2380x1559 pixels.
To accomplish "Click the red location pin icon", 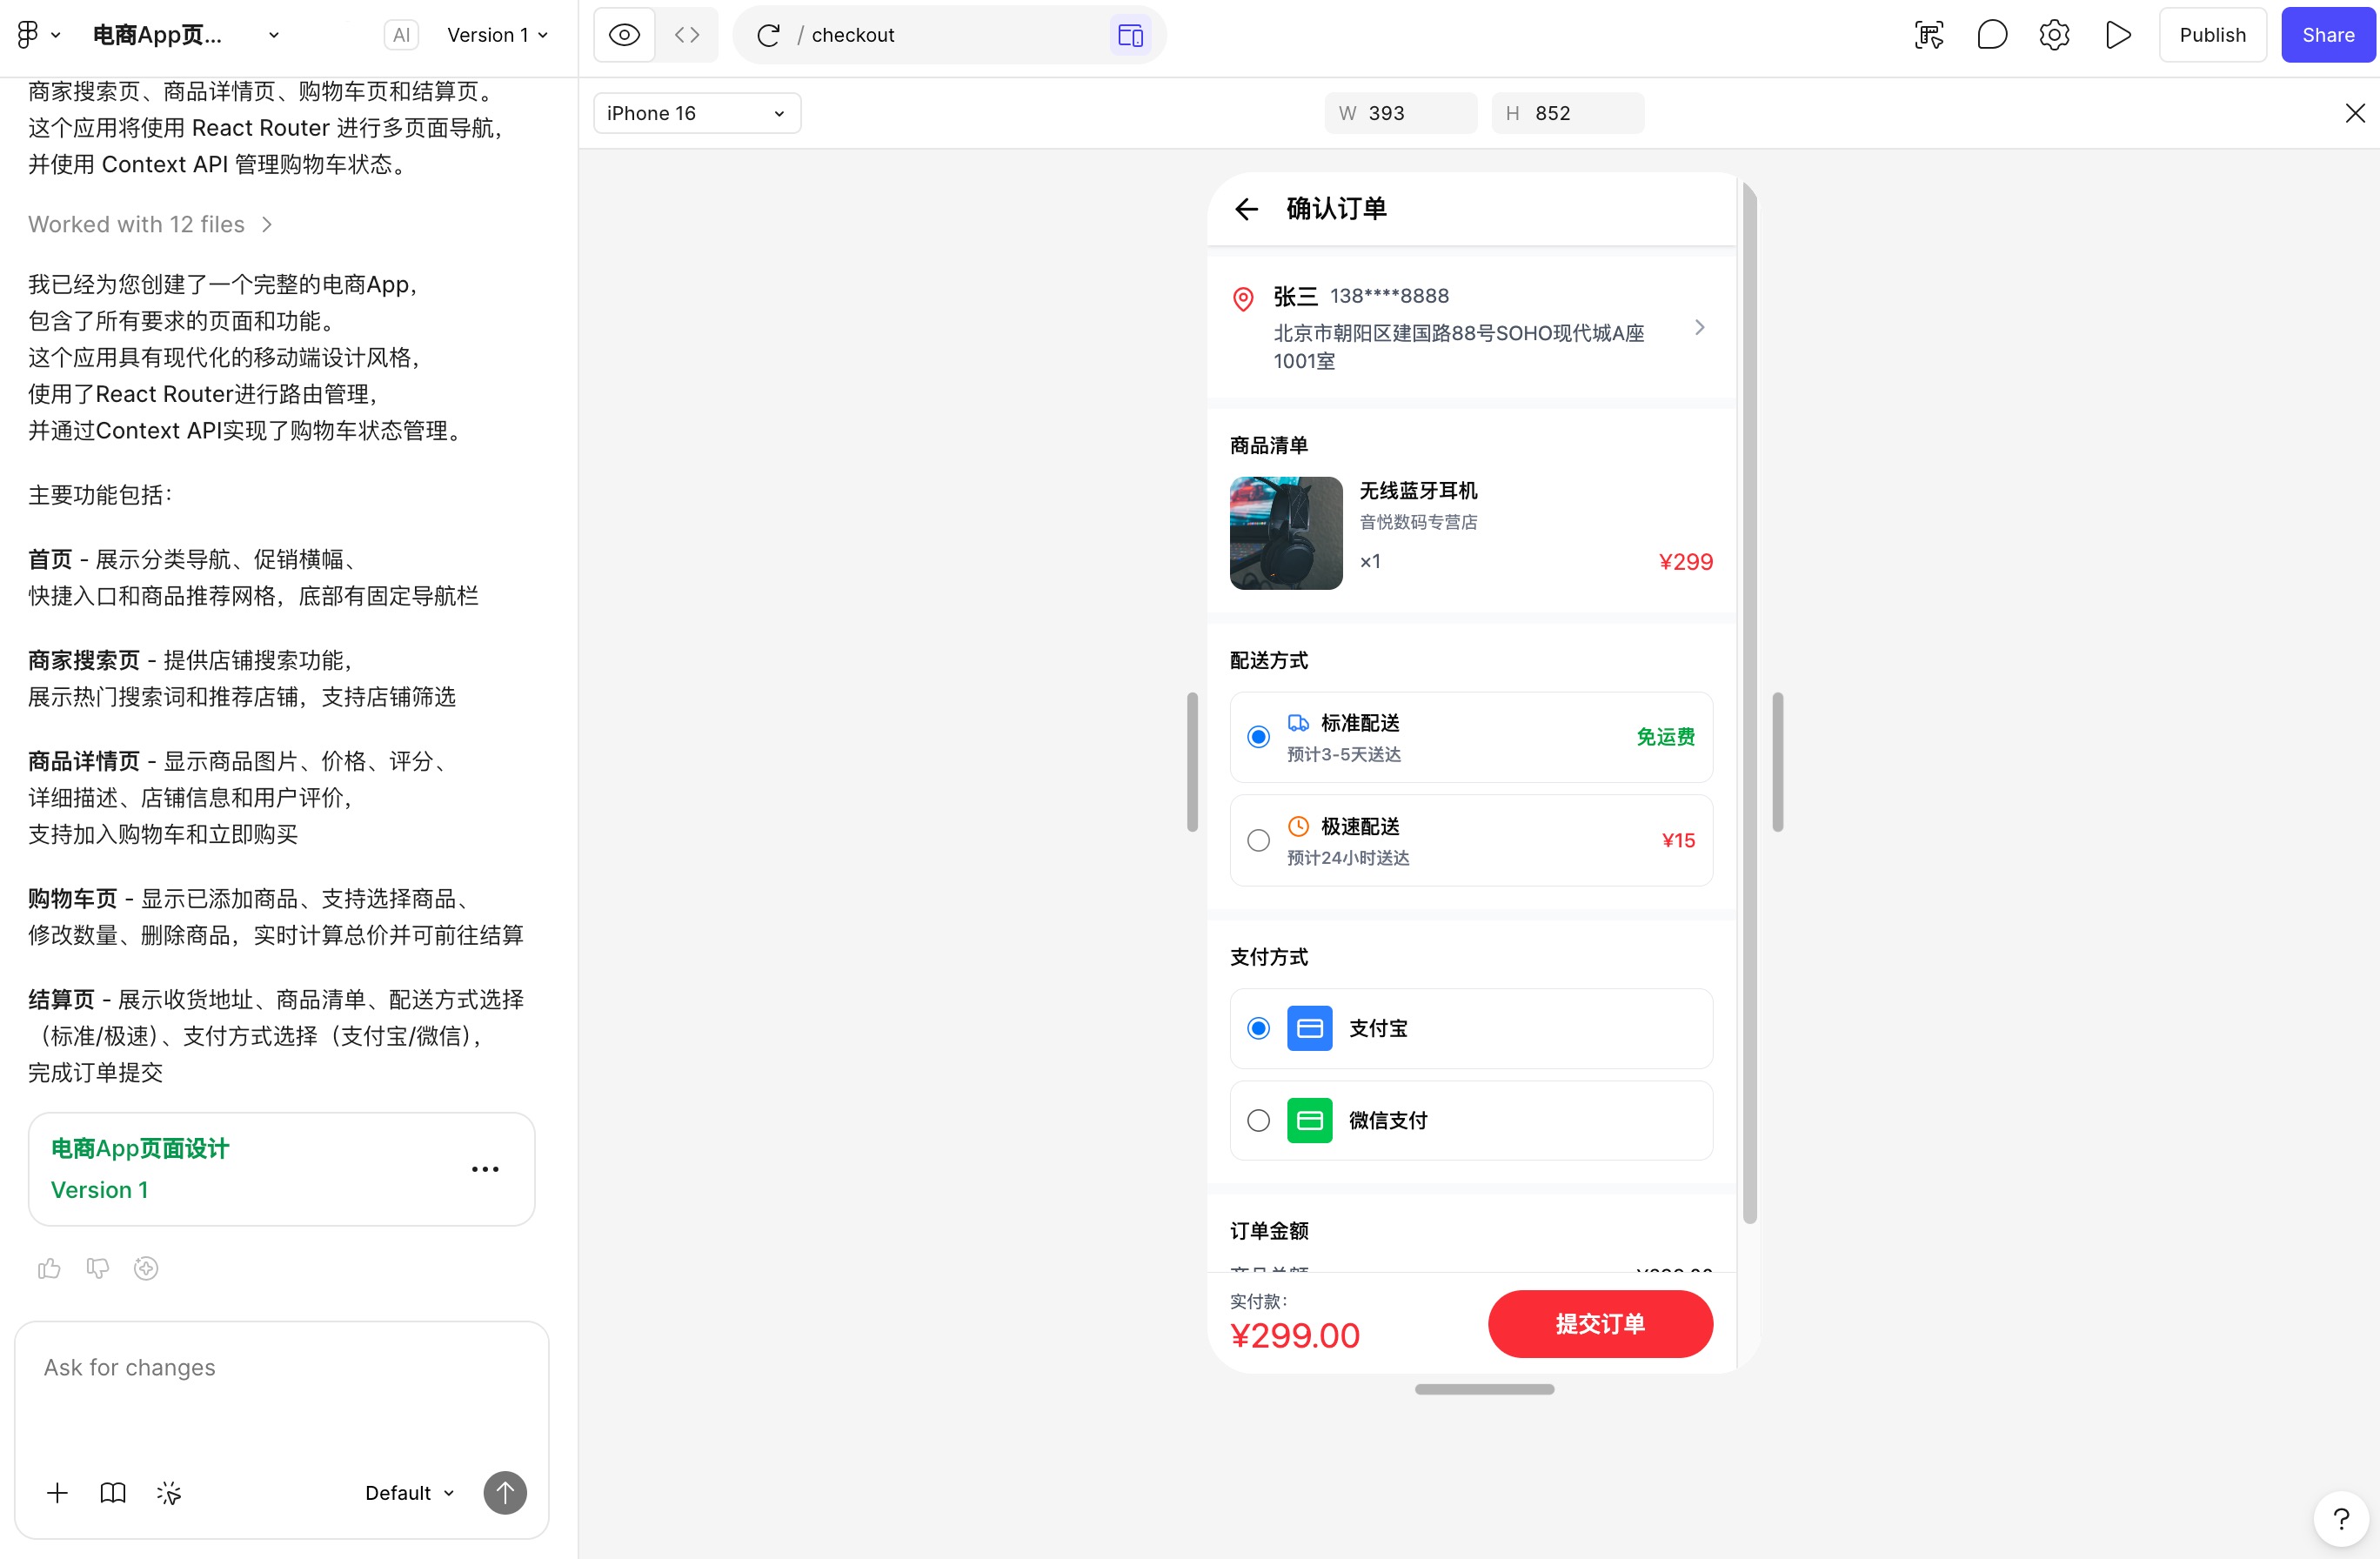I will click(x=1243, y=298).
